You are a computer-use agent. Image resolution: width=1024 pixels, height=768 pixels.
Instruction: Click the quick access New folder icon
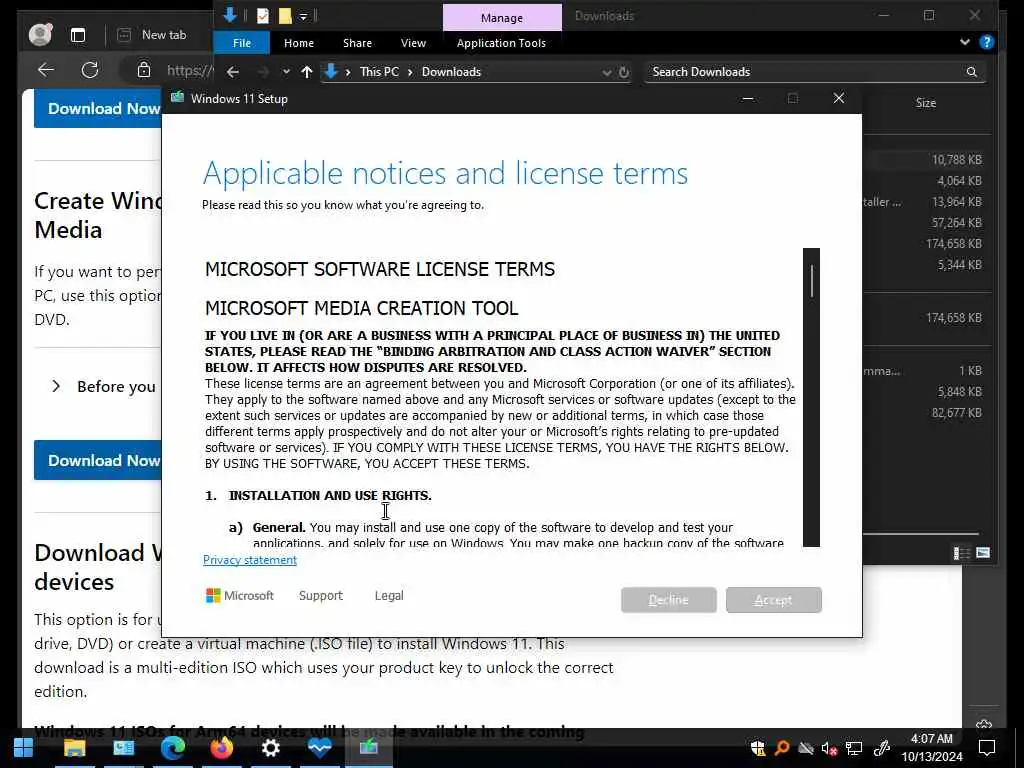[285, 16]
